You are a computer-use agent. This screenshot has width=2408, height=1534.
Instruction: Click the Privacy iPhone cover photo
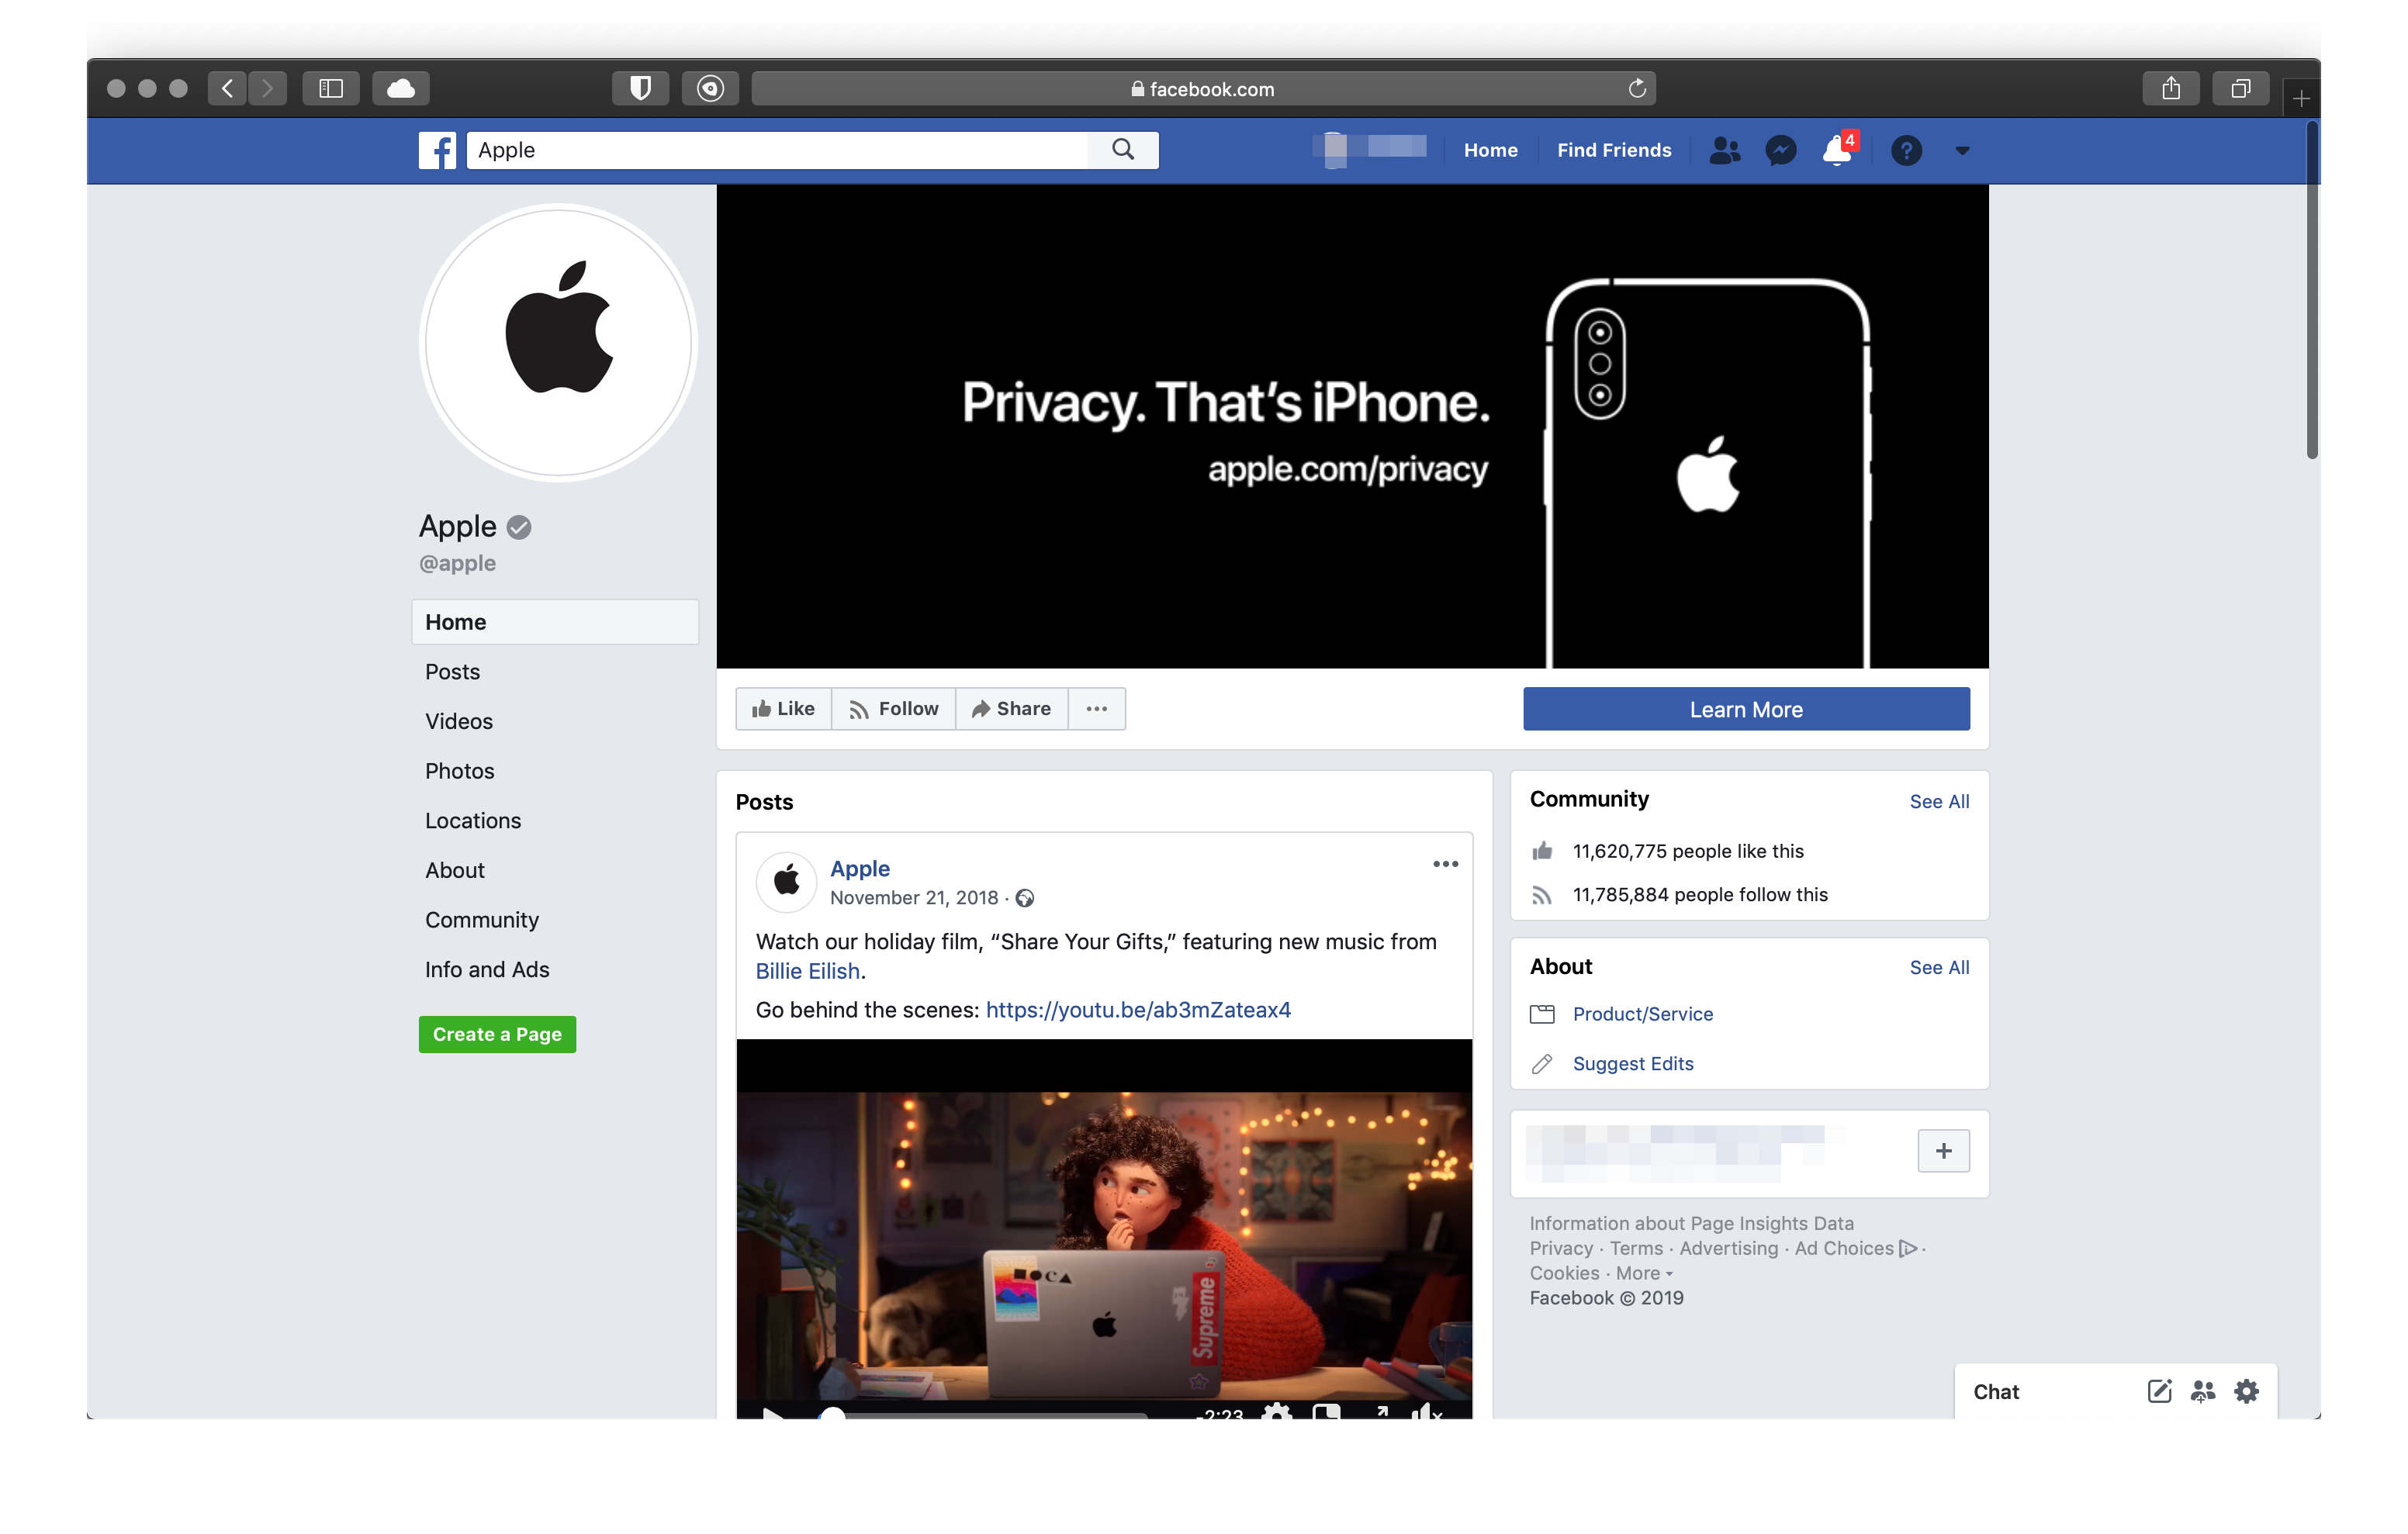1352,426
